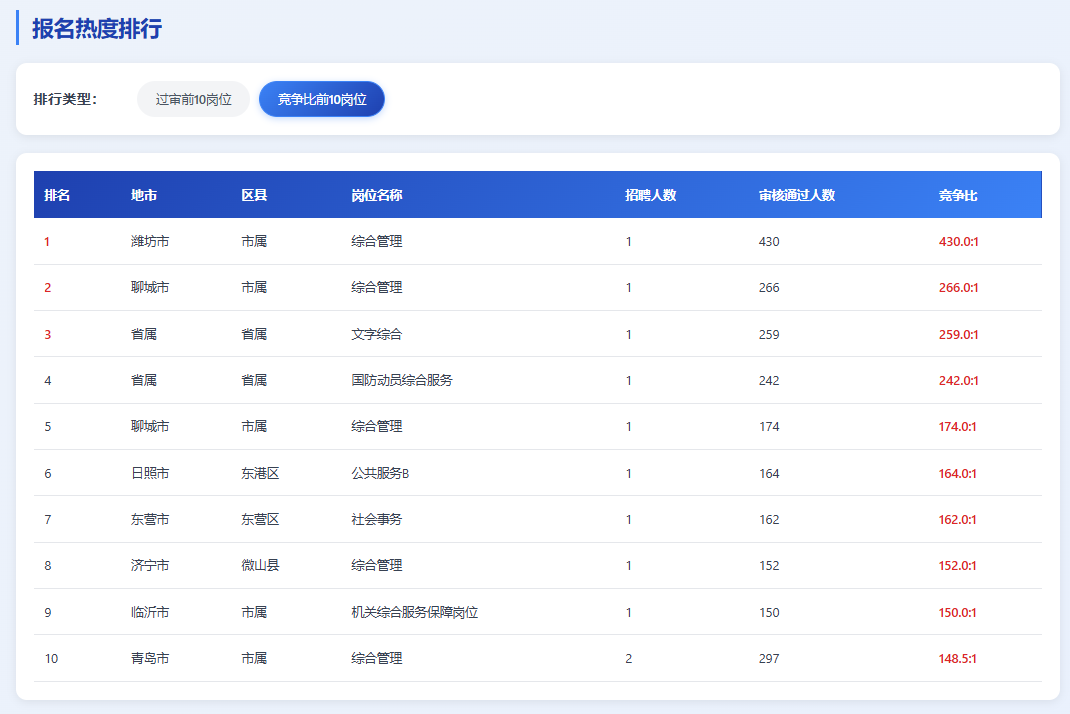Switch to the 过审前10岗位 ranking tab

coord(193,99)
